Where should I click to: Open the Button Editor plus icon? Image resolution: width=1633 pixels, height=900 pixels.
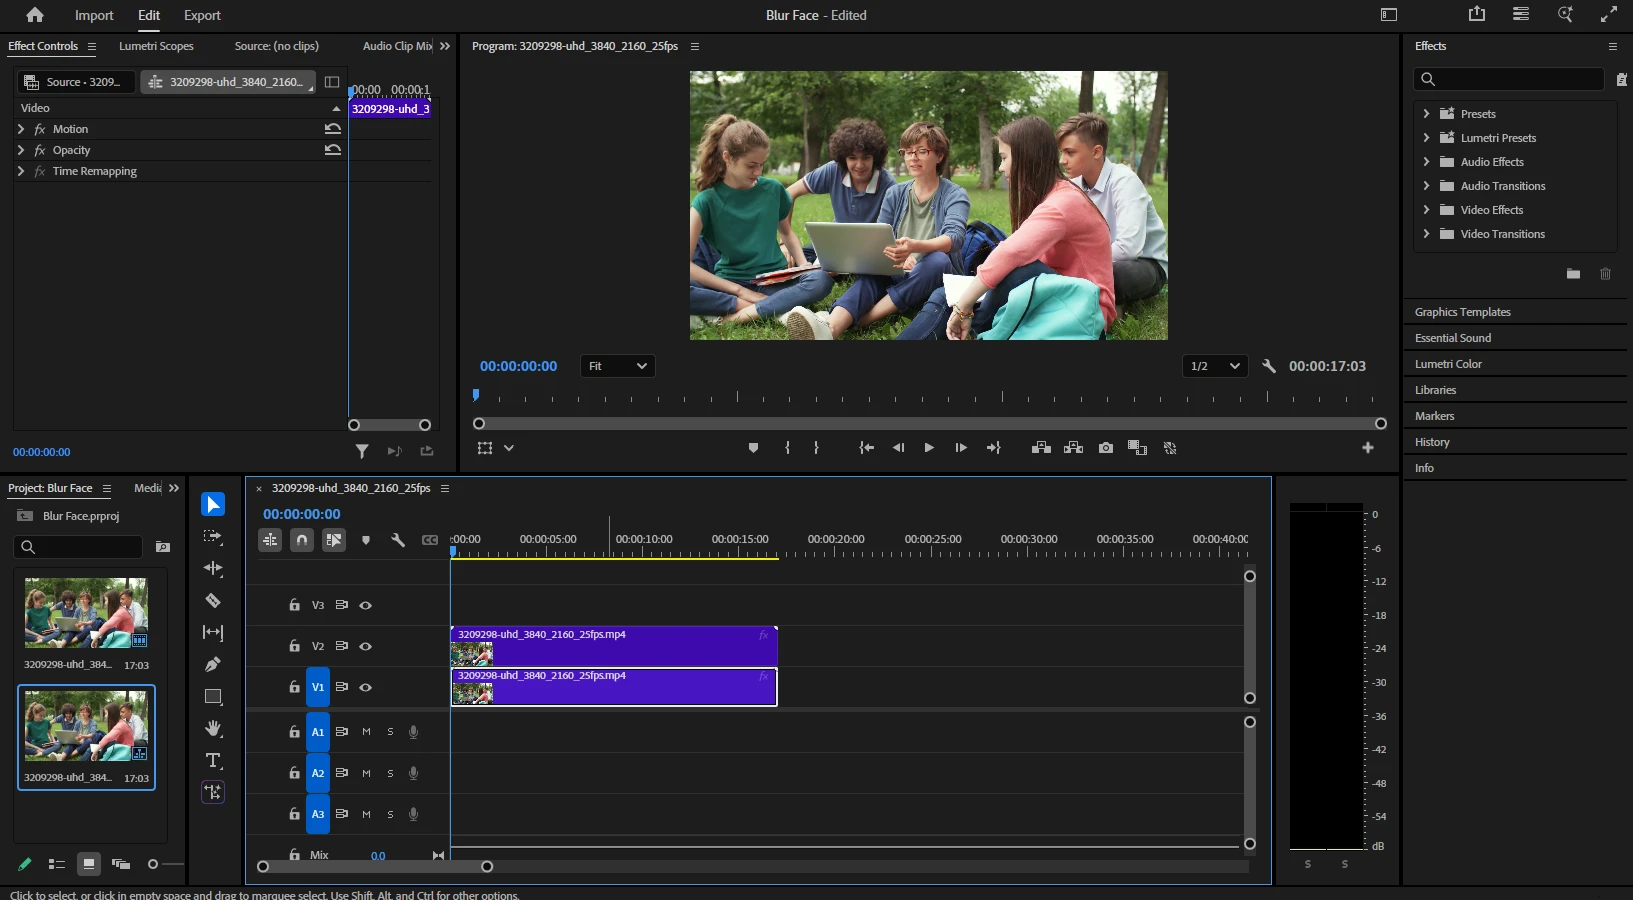(1368, 448)
